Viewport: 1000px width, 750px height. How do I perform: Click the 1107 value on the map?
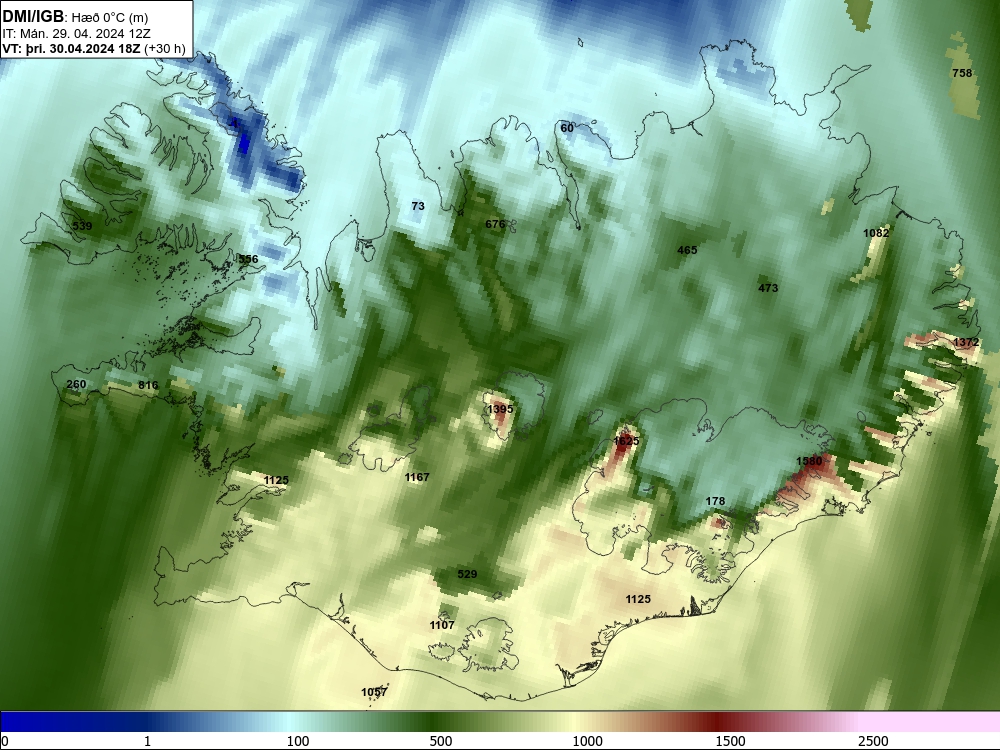[441, 625]
